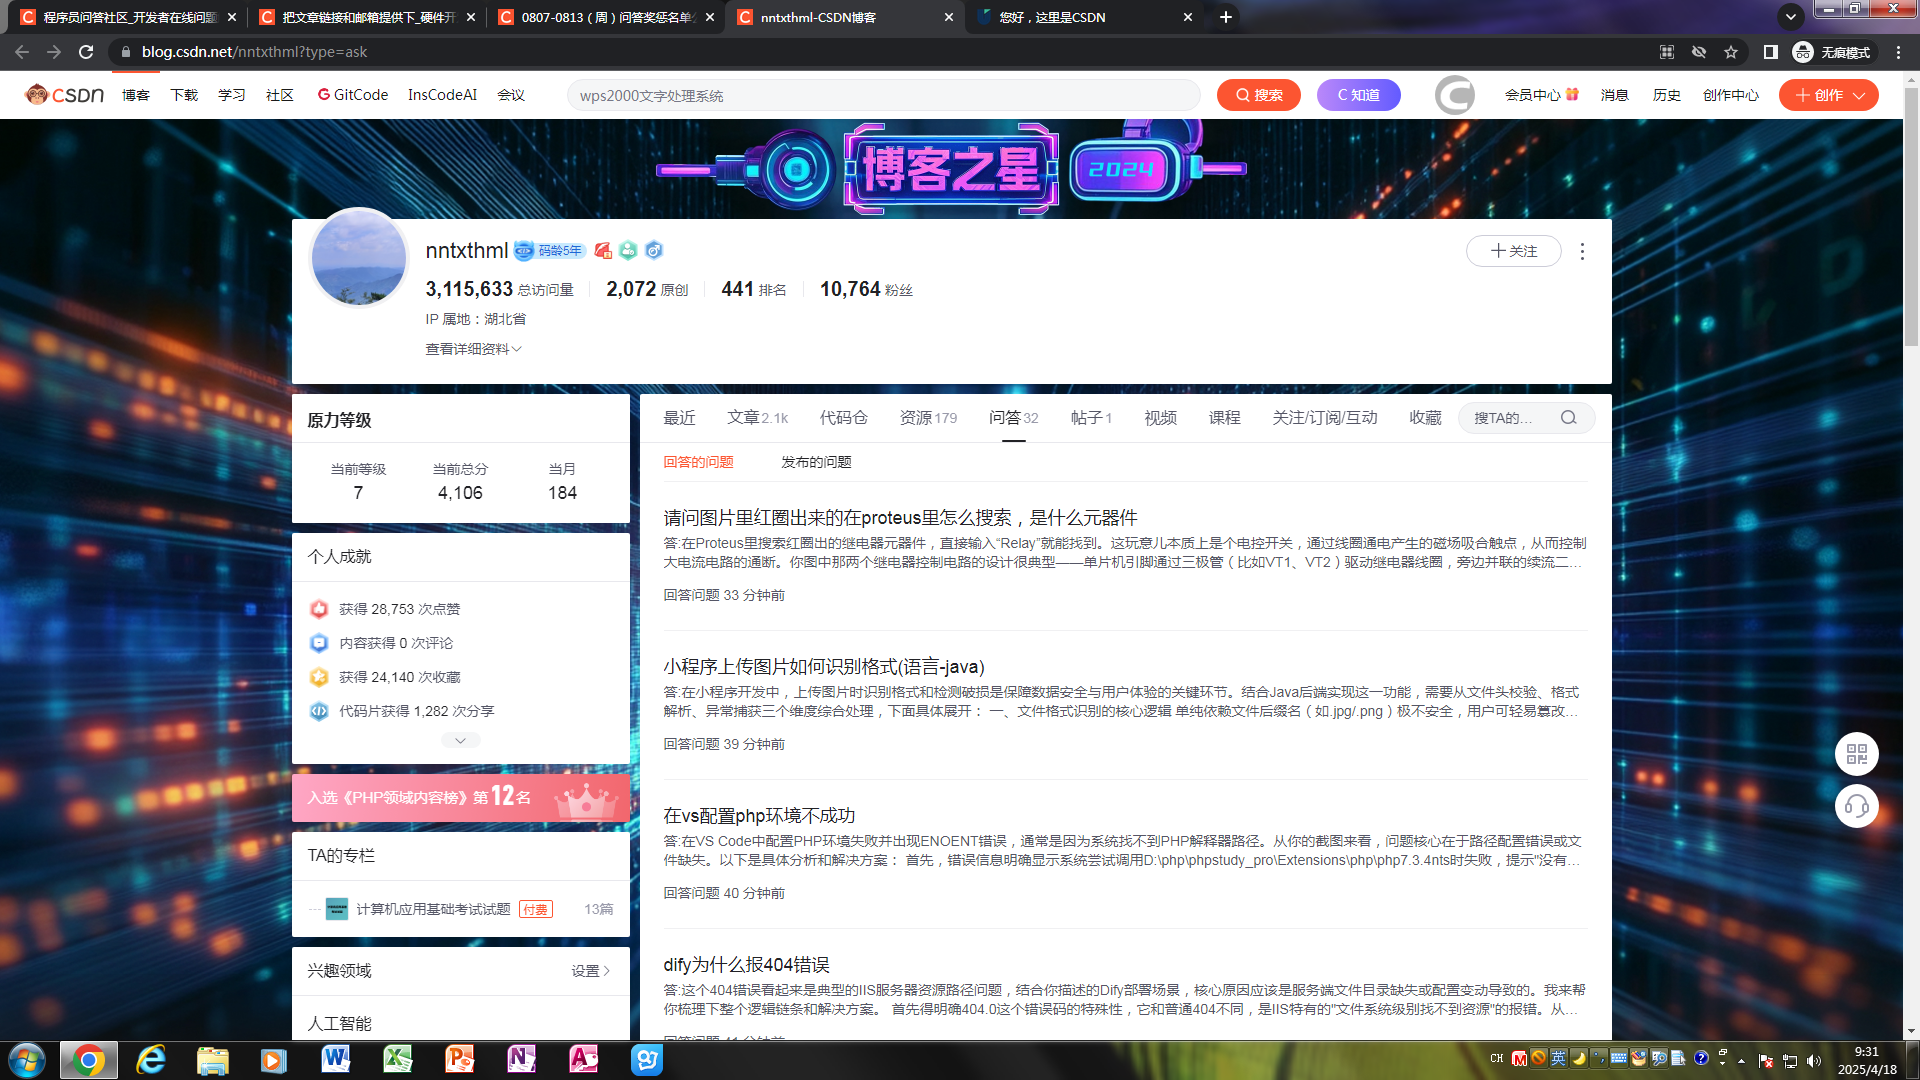Open question dify为什么报404错误

(x=746, y=965)
